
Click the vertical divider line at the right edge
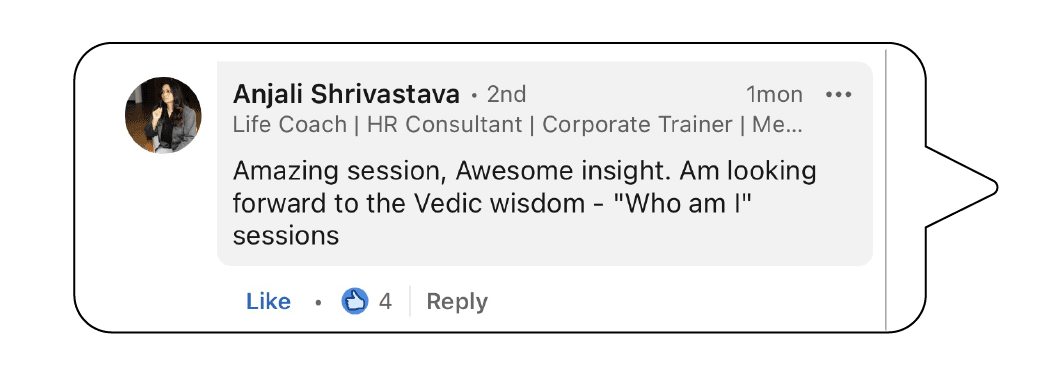point(886,189)
